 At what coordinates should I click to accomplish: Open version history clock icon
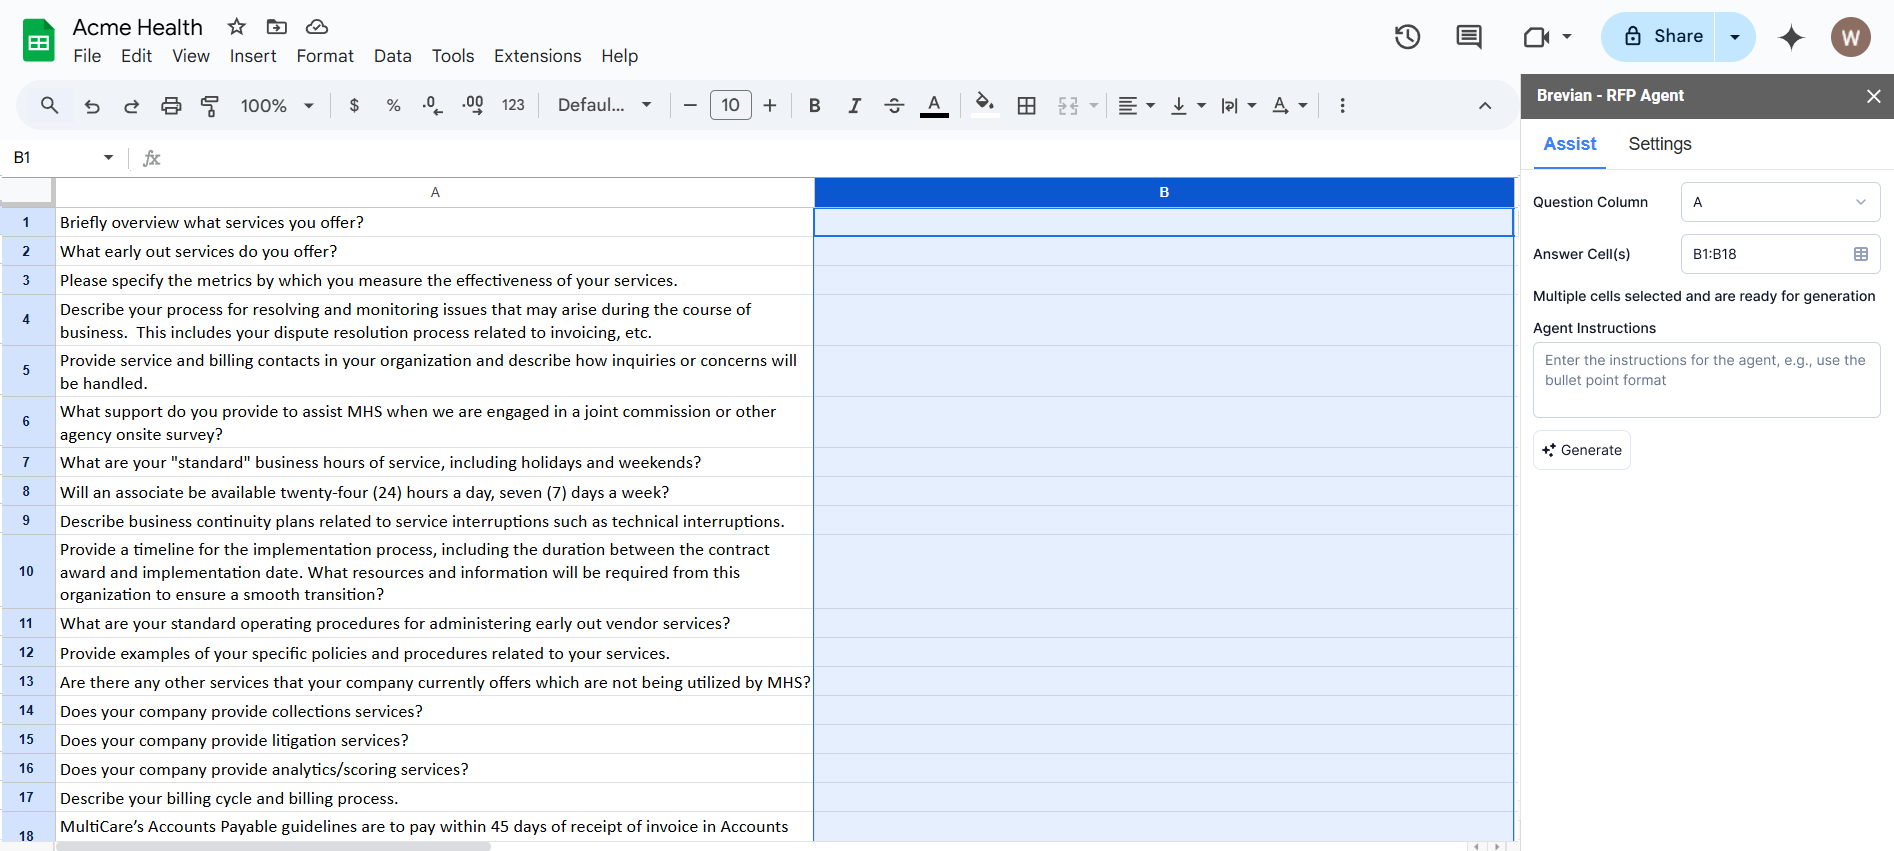click(1407, 37)
